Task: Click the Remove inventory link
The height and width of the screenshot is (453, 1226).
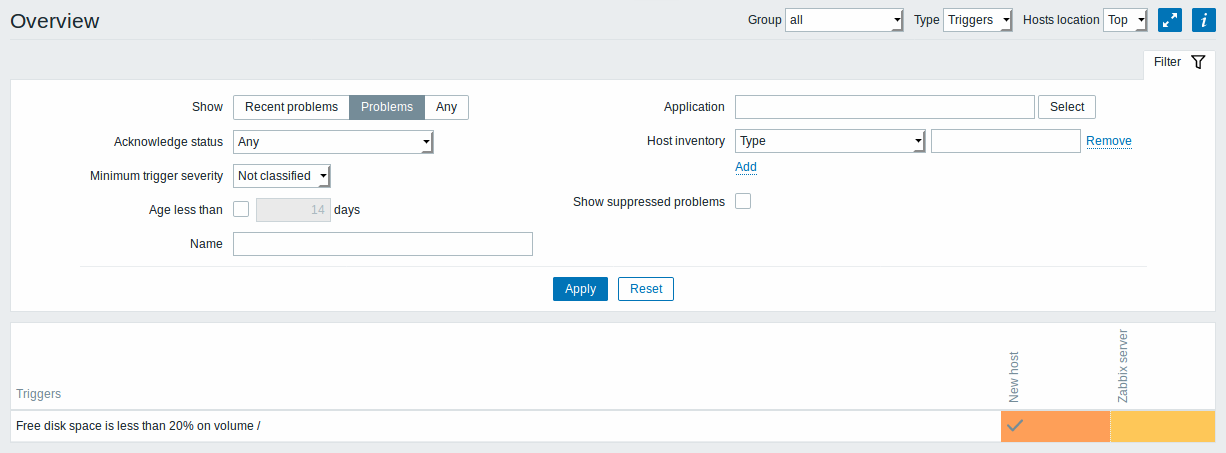Action: pos(1109,141)
